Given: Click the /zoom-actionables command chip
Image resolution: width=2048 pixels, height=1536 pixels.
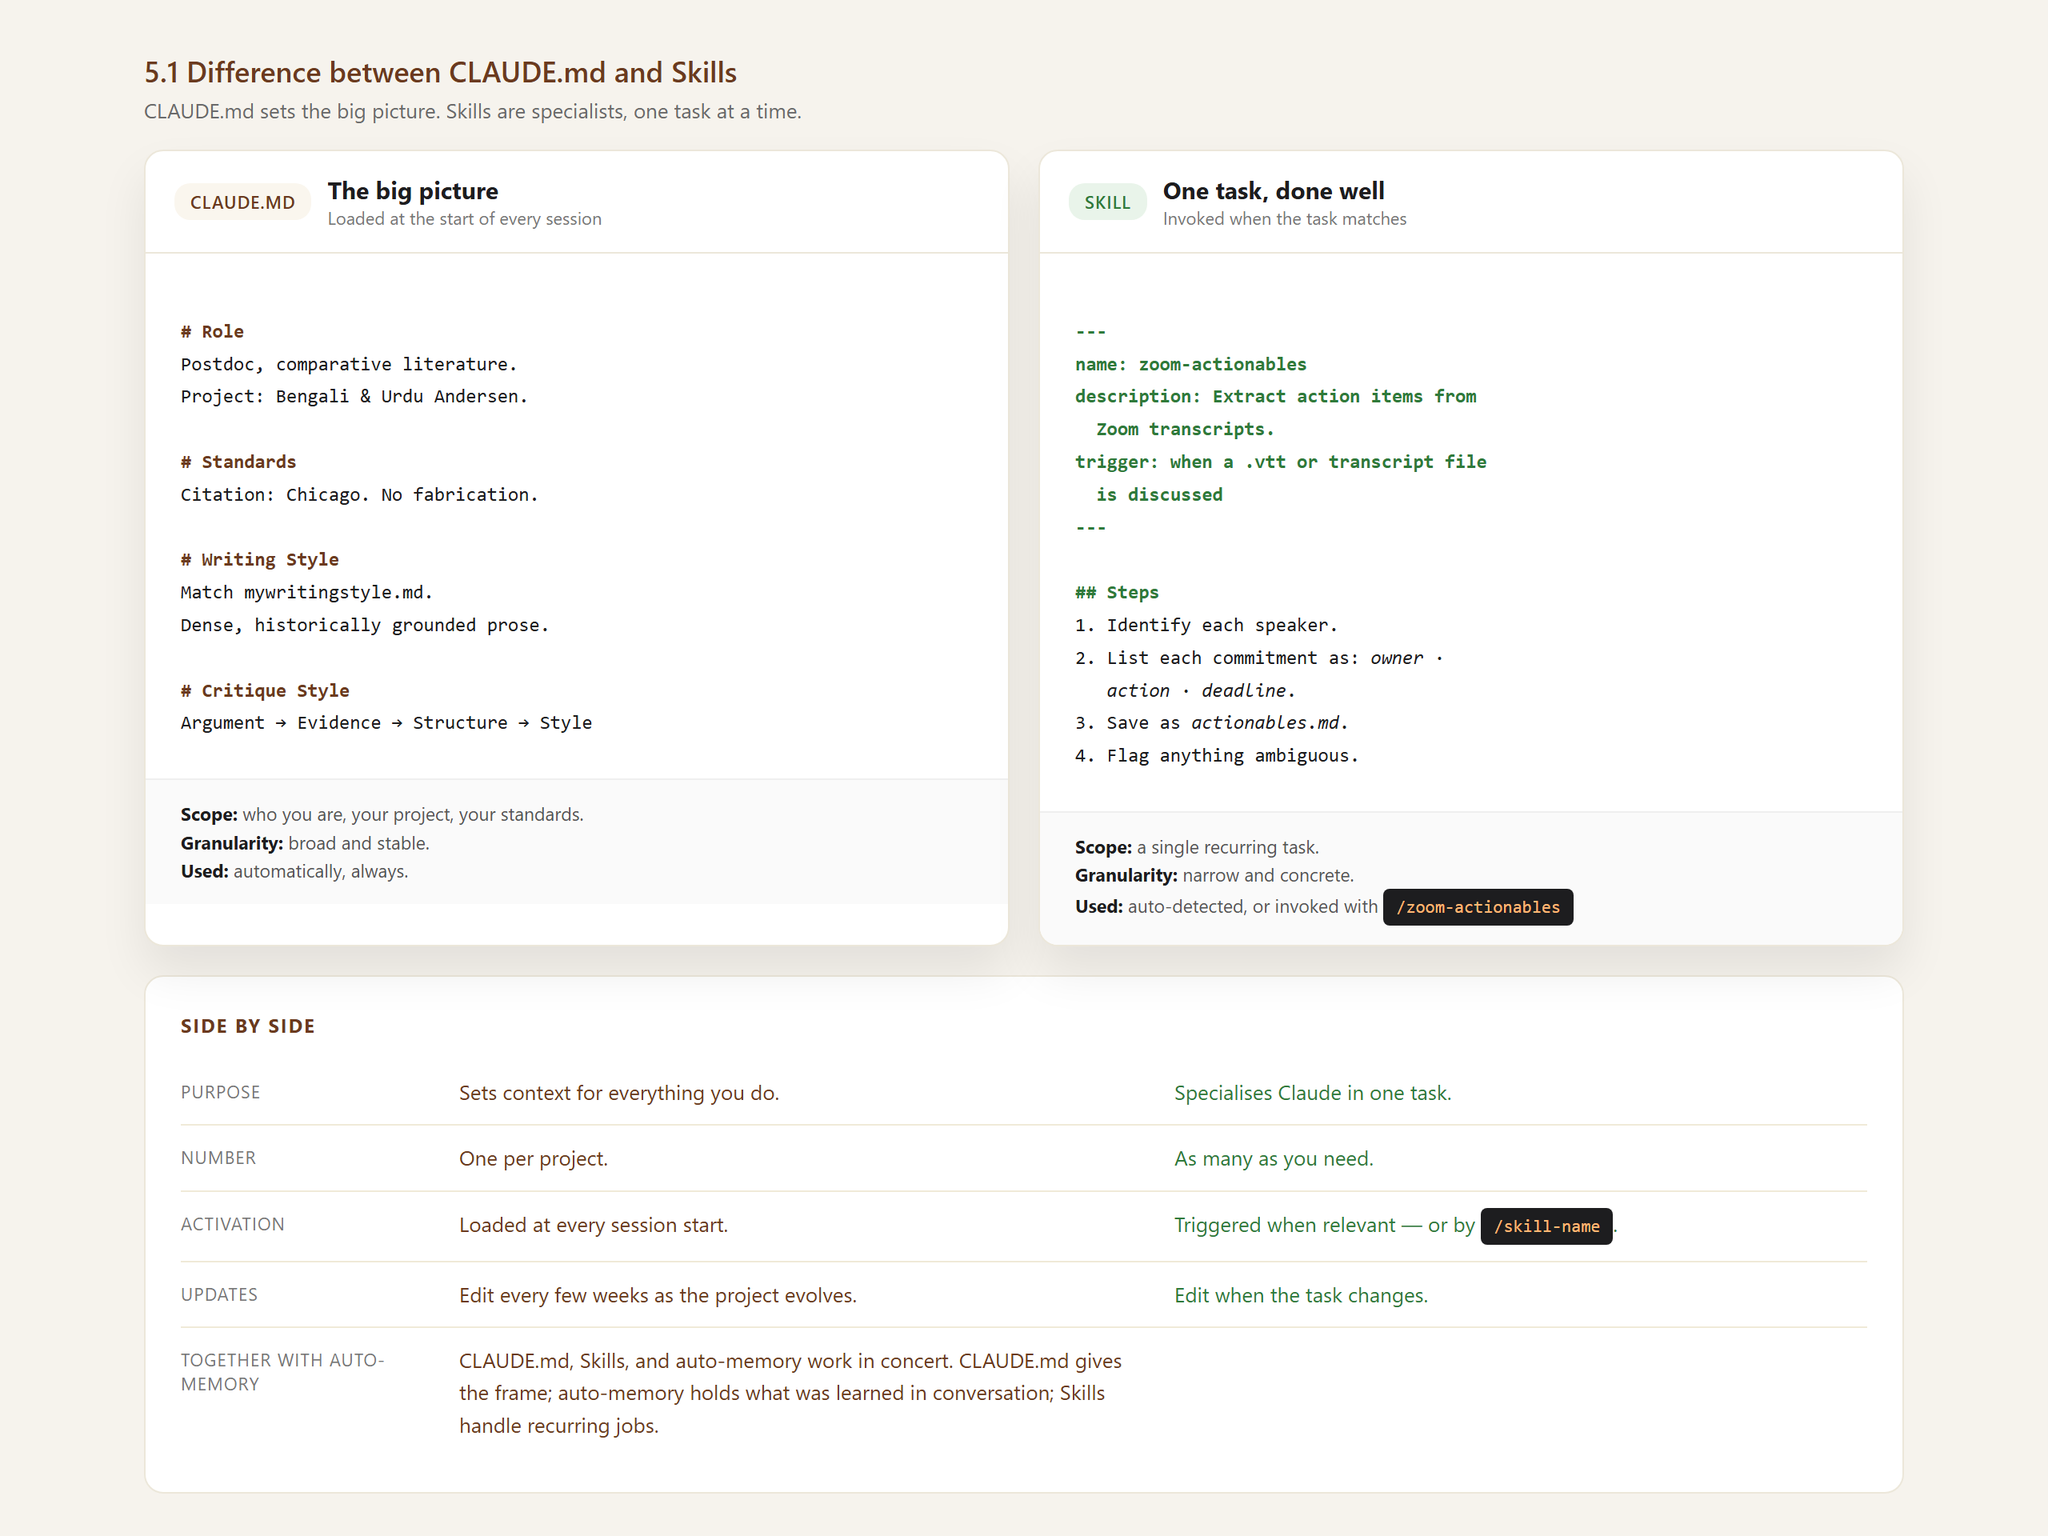Looking at the screenshot, I should tap(1477, 907).
